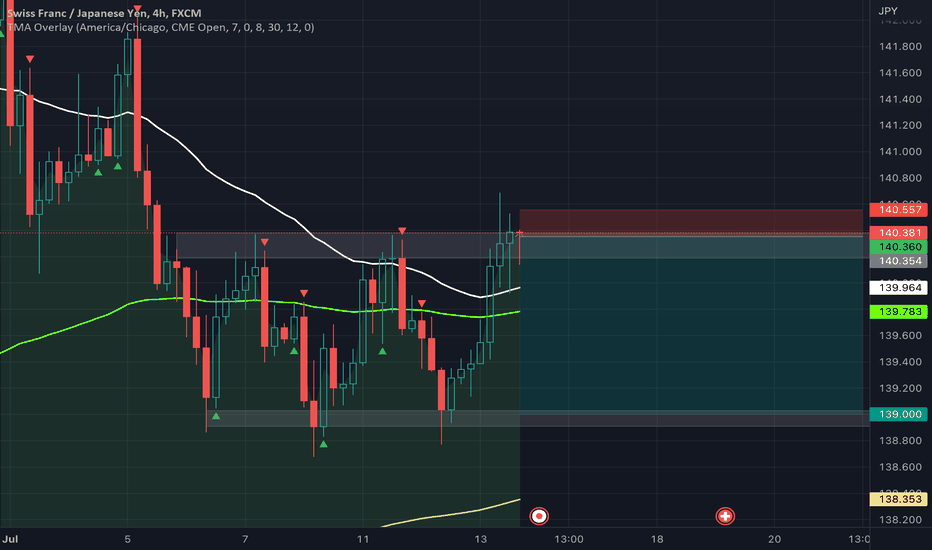Click the Jul label on the time axis

[x=10, y=539]
